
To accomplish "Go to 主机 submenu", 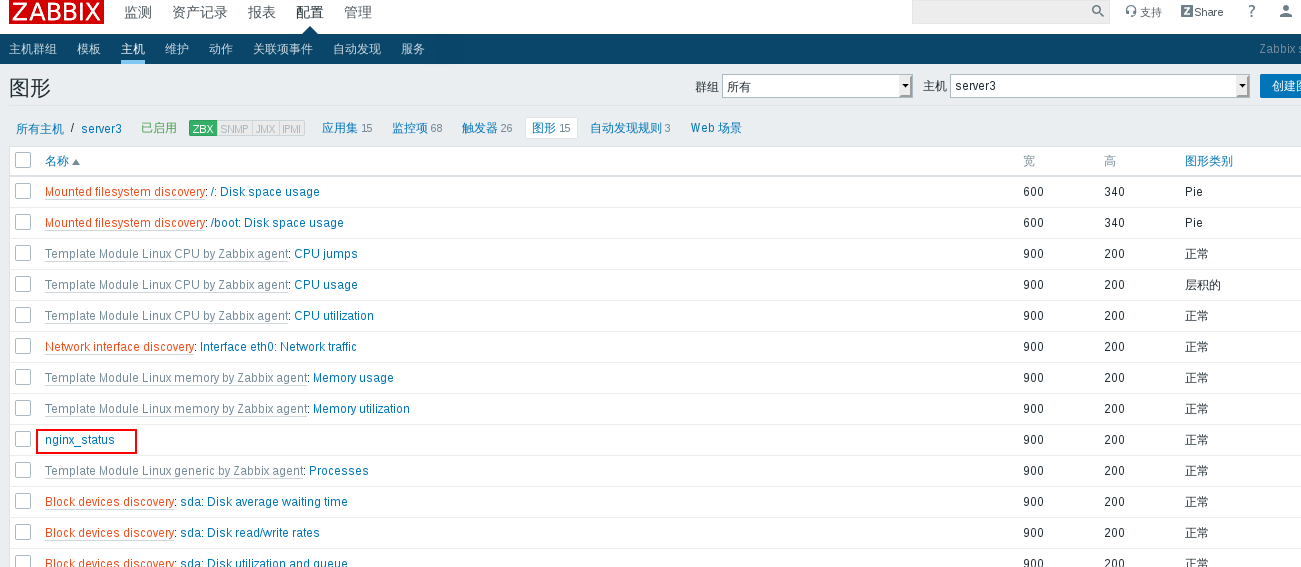I will (x=133, y=49).
